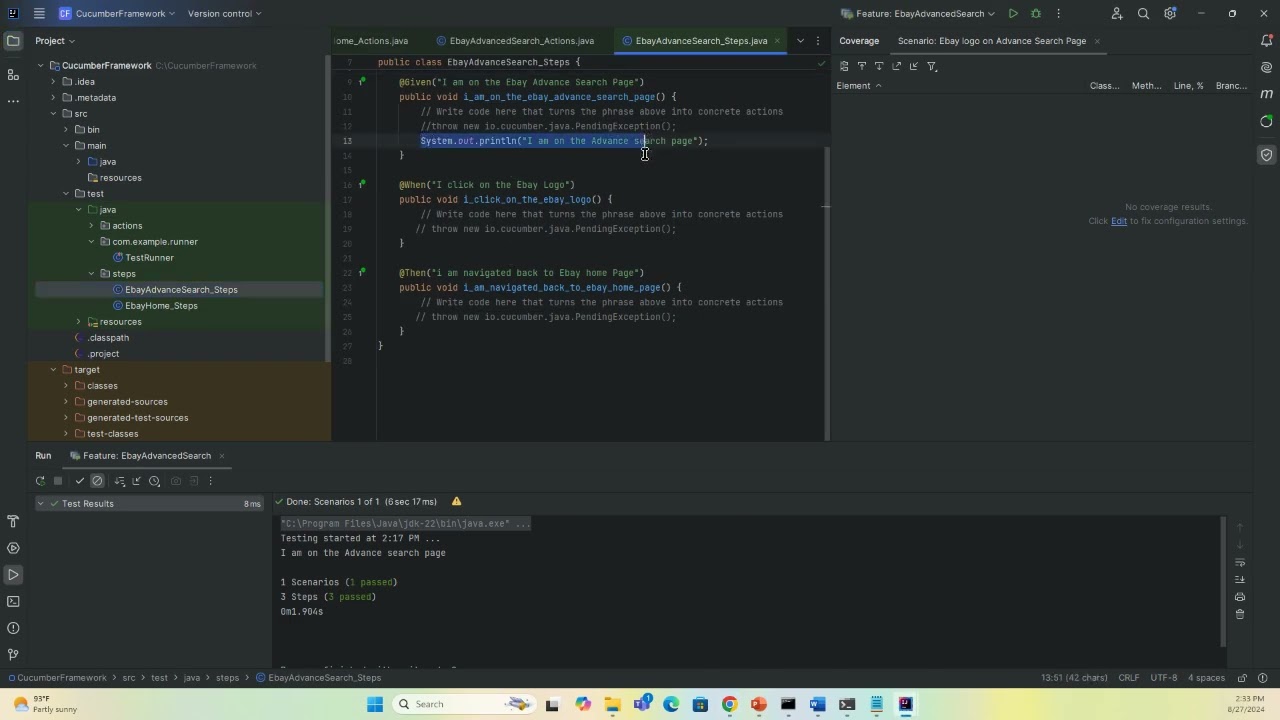Screen dimensions: 1280x720
Task: Open IDE settings gear icon
Action: (1170, 14)
